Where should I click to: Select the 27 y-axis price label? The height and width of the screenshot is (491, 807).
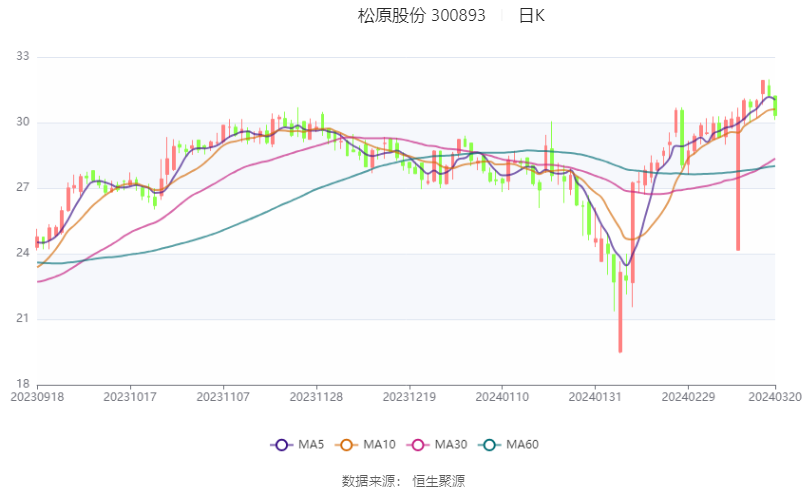(x=23, y=187)
